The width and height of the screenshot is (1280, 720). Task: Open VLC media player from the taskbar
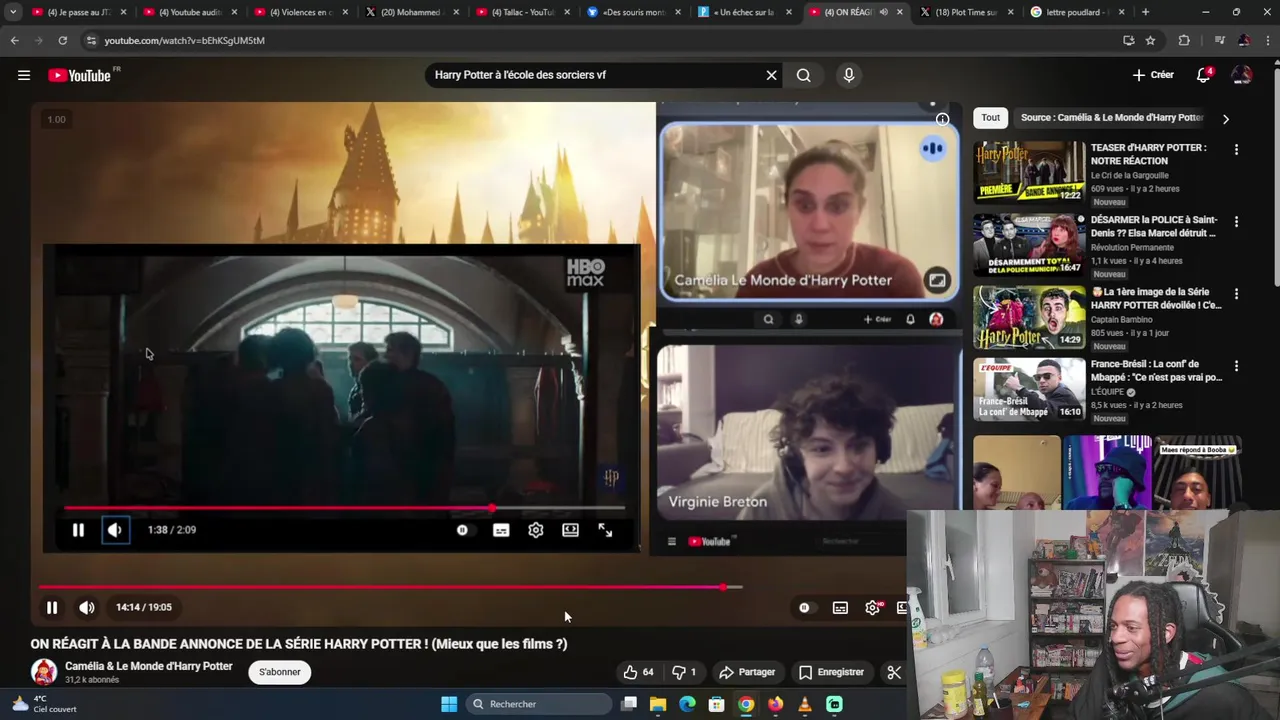(x=804, y=704)
